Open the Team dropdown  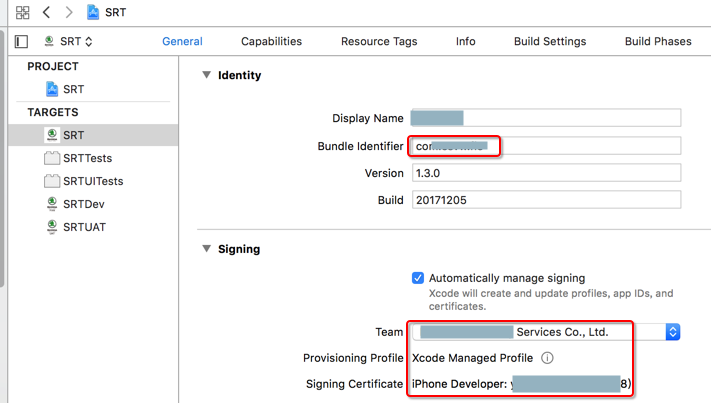coord(673,332)
